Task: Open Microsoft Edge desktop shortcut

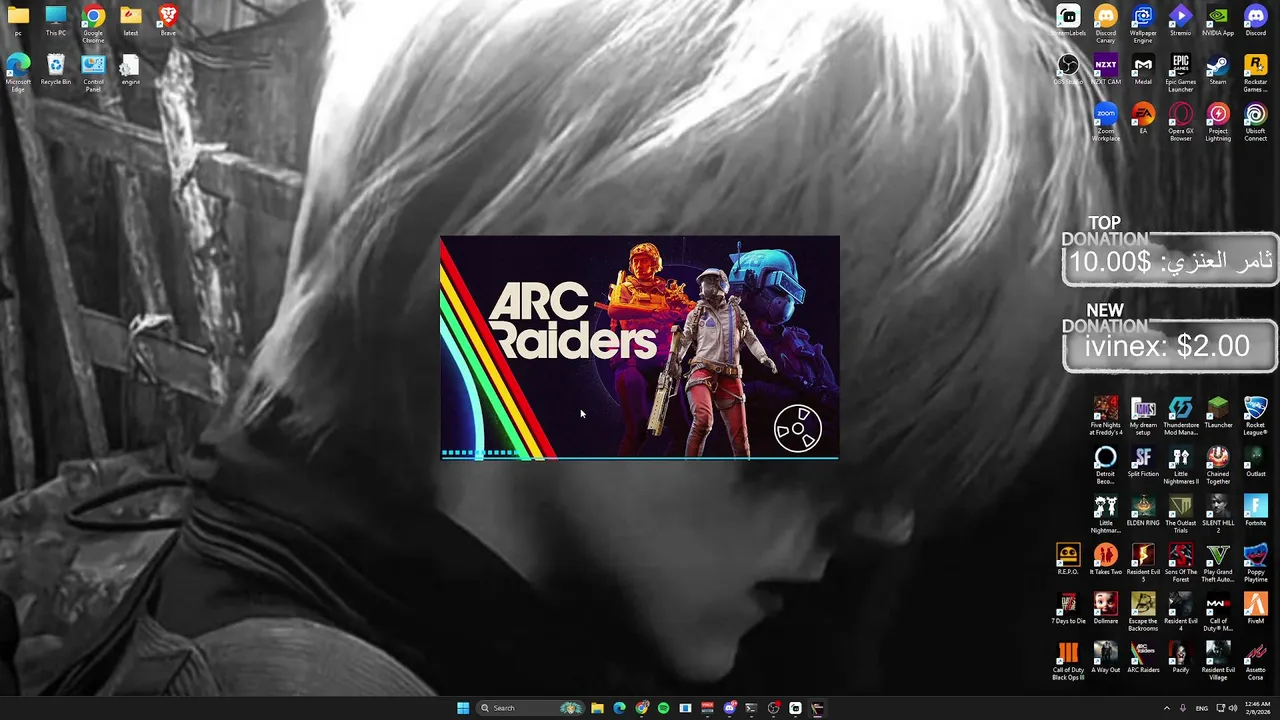Action: point(18,74)
